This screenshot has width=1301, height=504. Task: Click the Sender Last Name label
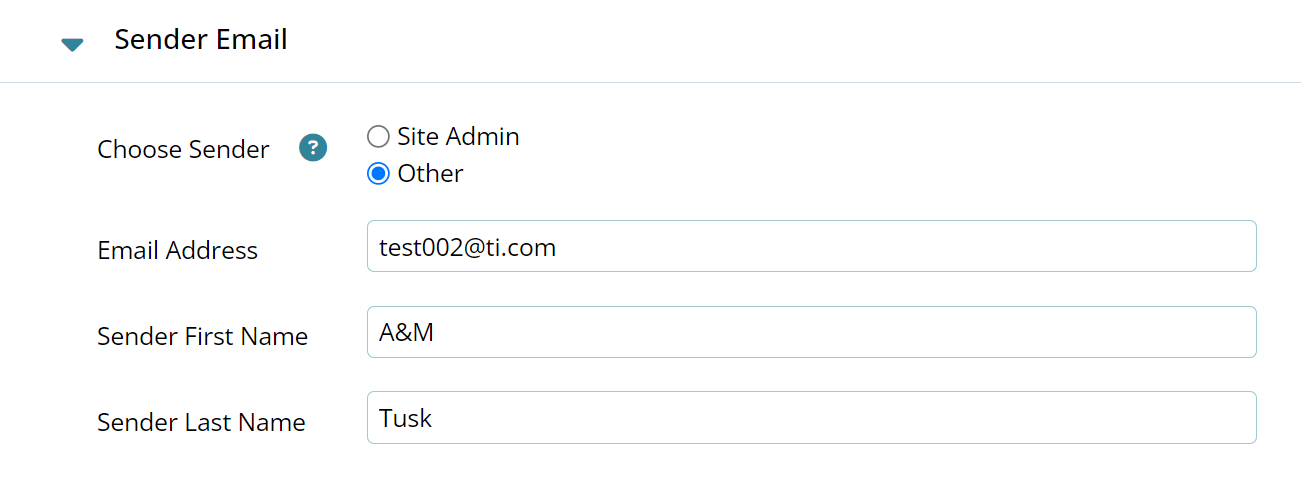coord(201,422)
